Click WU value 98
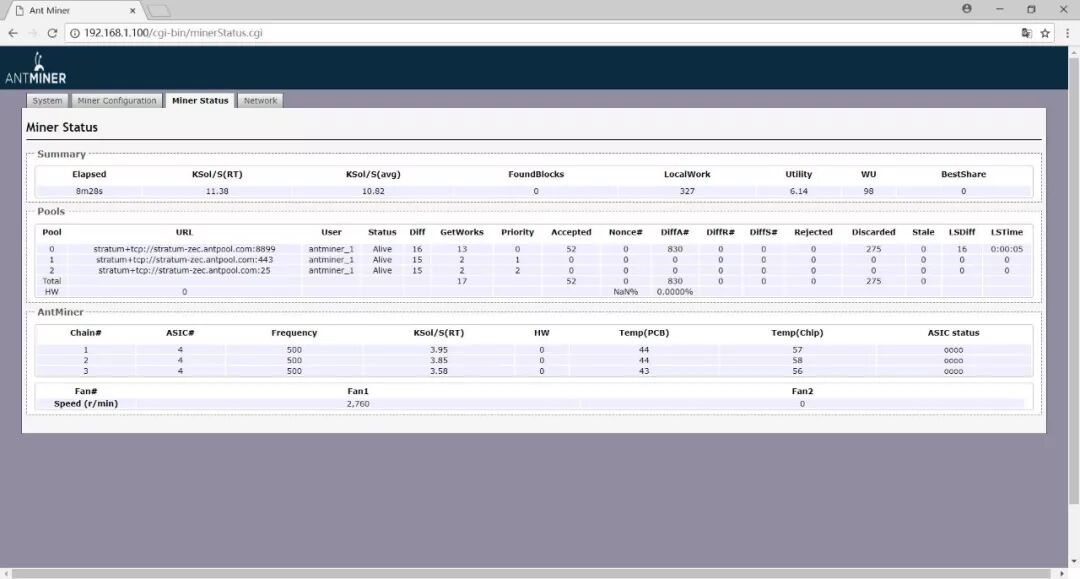The width and height of the screenshot is (1080, 579). pyautogui.click(x=869, y=191)
